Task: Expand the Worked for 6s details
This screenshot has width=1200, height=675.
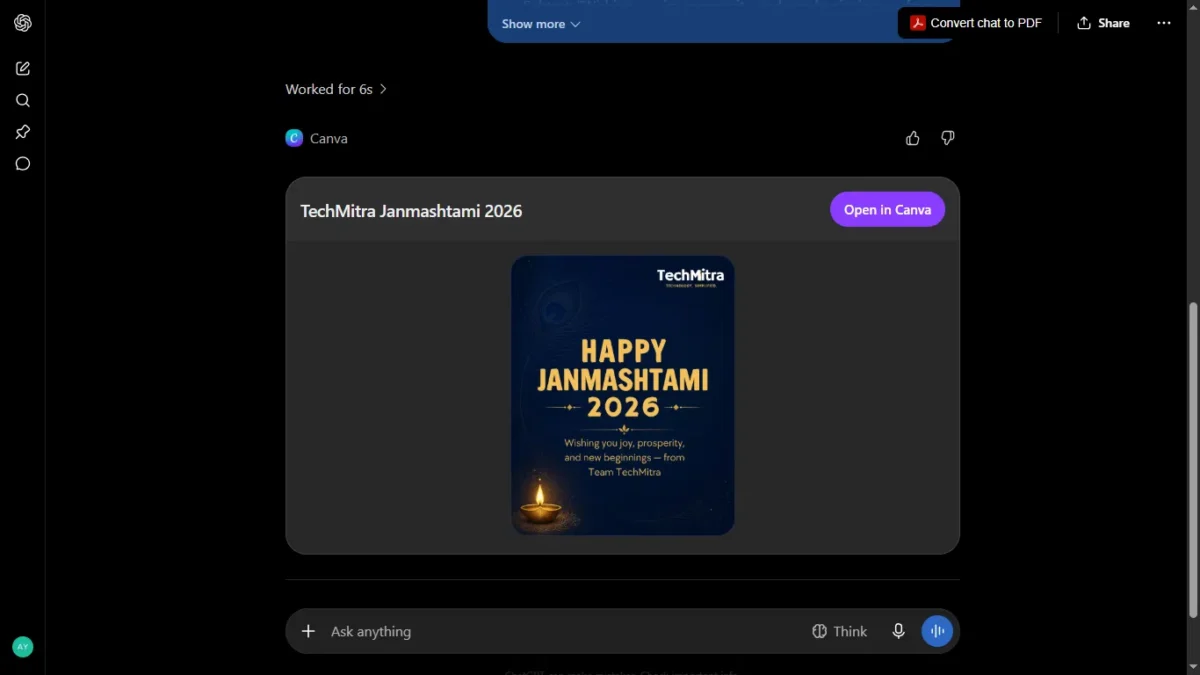Action: [336, 89]
